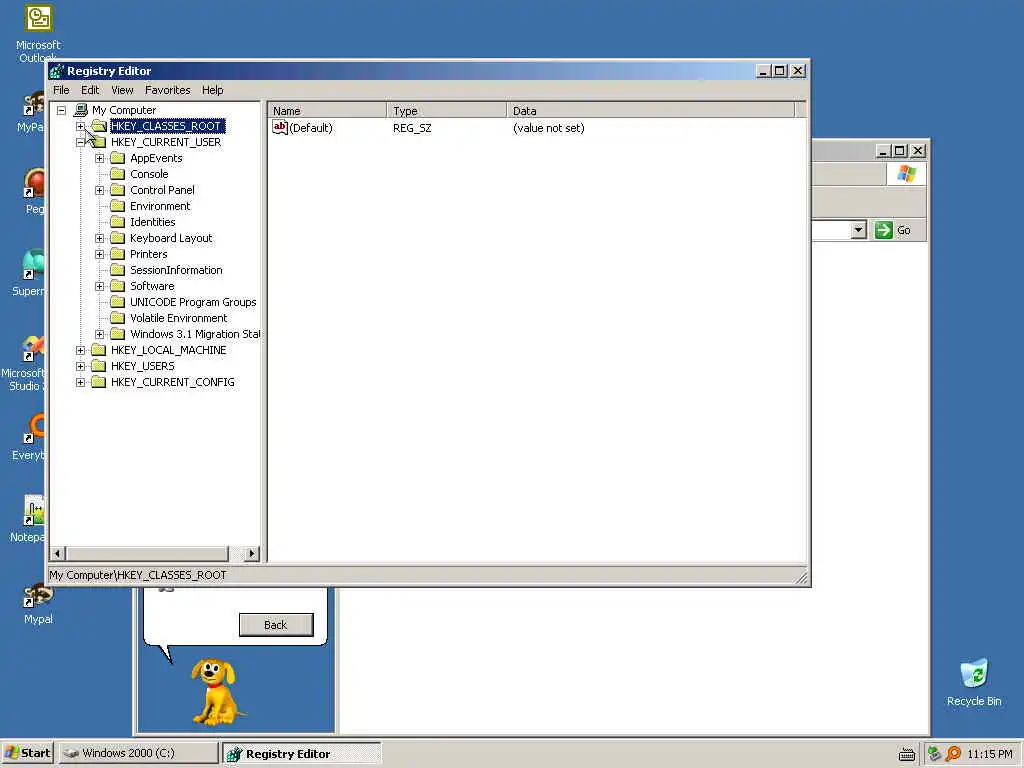
Task: Click the Environment folder icon
Action: point(118,206)
